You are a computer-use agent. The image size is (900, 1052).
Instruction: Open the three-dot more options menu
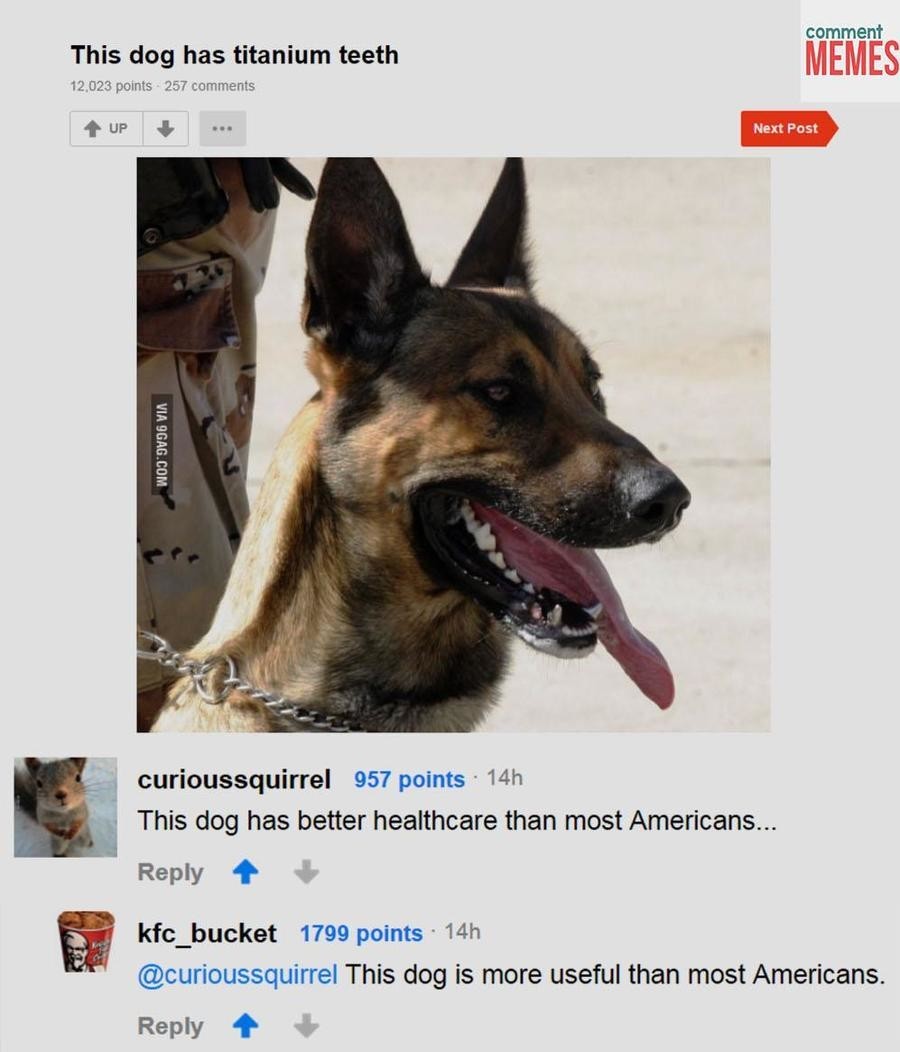(223, 128)
